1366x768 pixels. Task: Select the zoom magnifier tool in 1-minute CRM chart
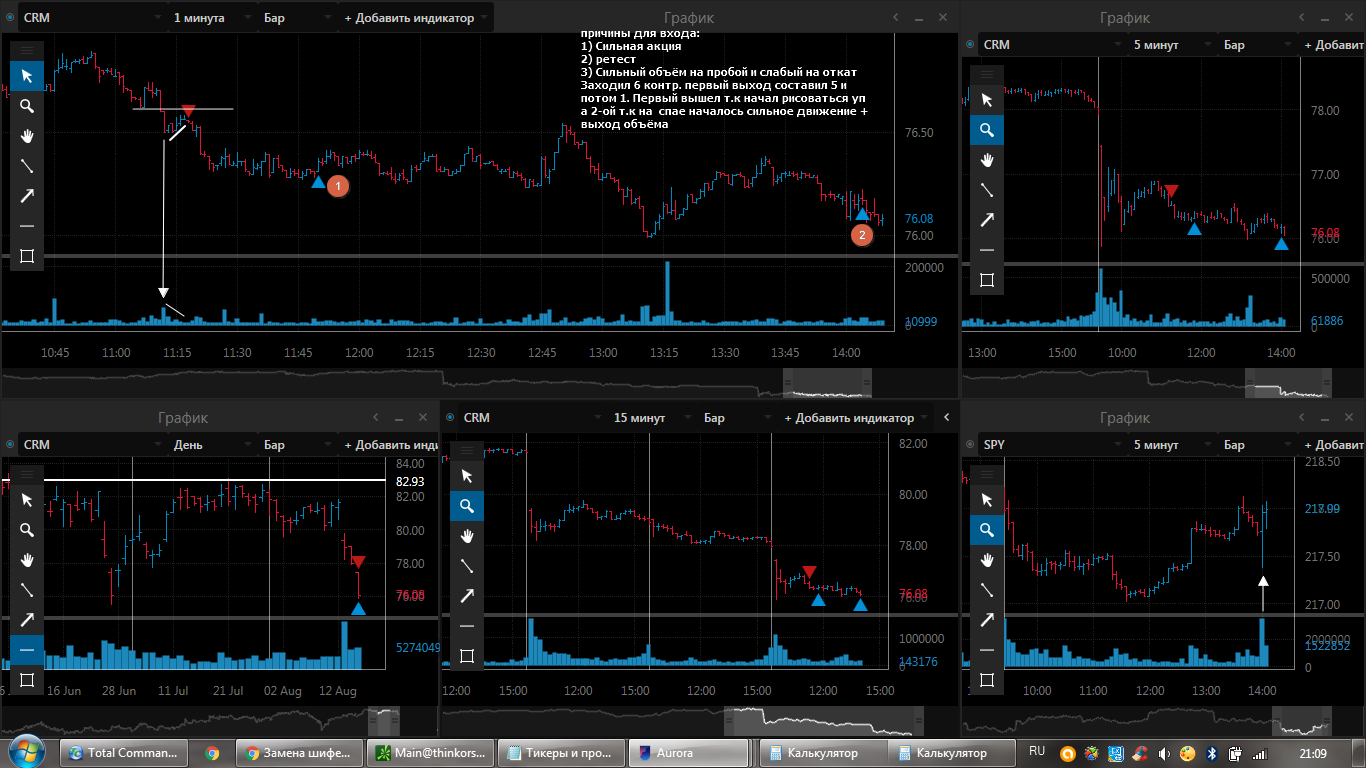[27, 106]
